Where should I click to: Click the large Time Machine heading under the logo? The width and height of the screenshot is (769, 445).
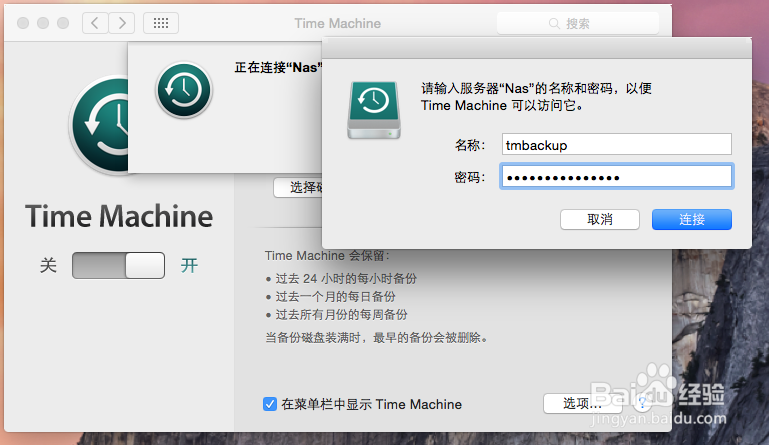119,216
